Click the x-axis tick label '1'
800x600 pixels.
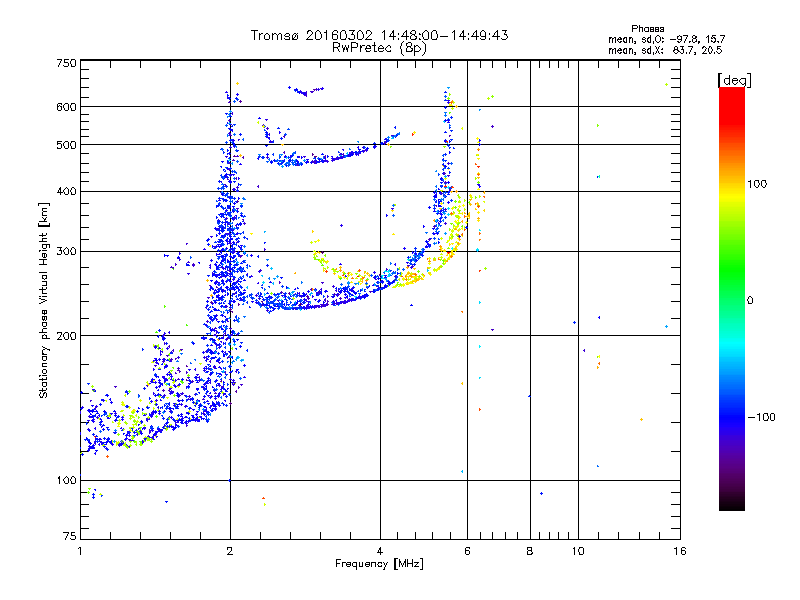80,551
